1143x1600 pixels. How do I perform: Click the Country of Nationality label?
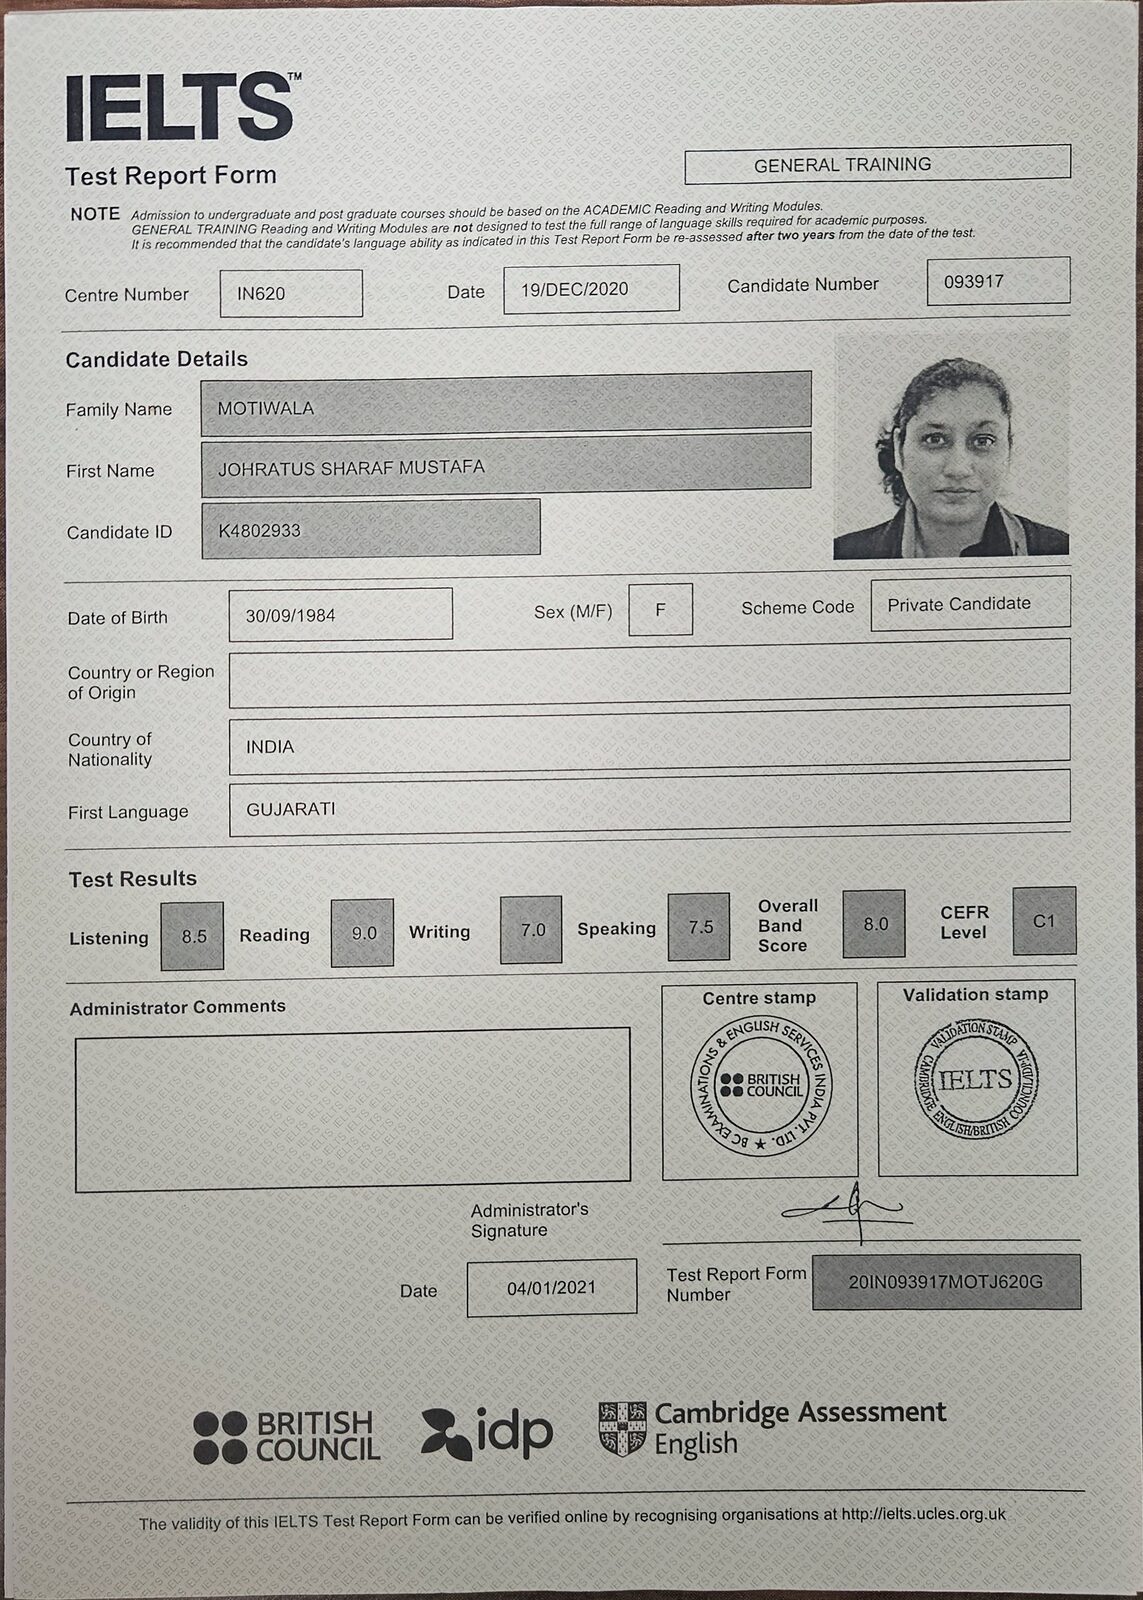110,749
